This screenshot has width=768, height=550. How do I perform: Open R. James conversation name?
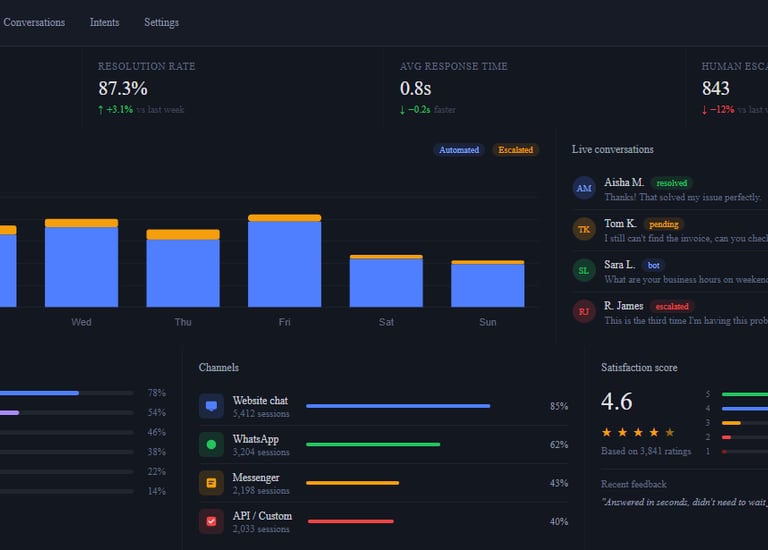click(624, 306)
